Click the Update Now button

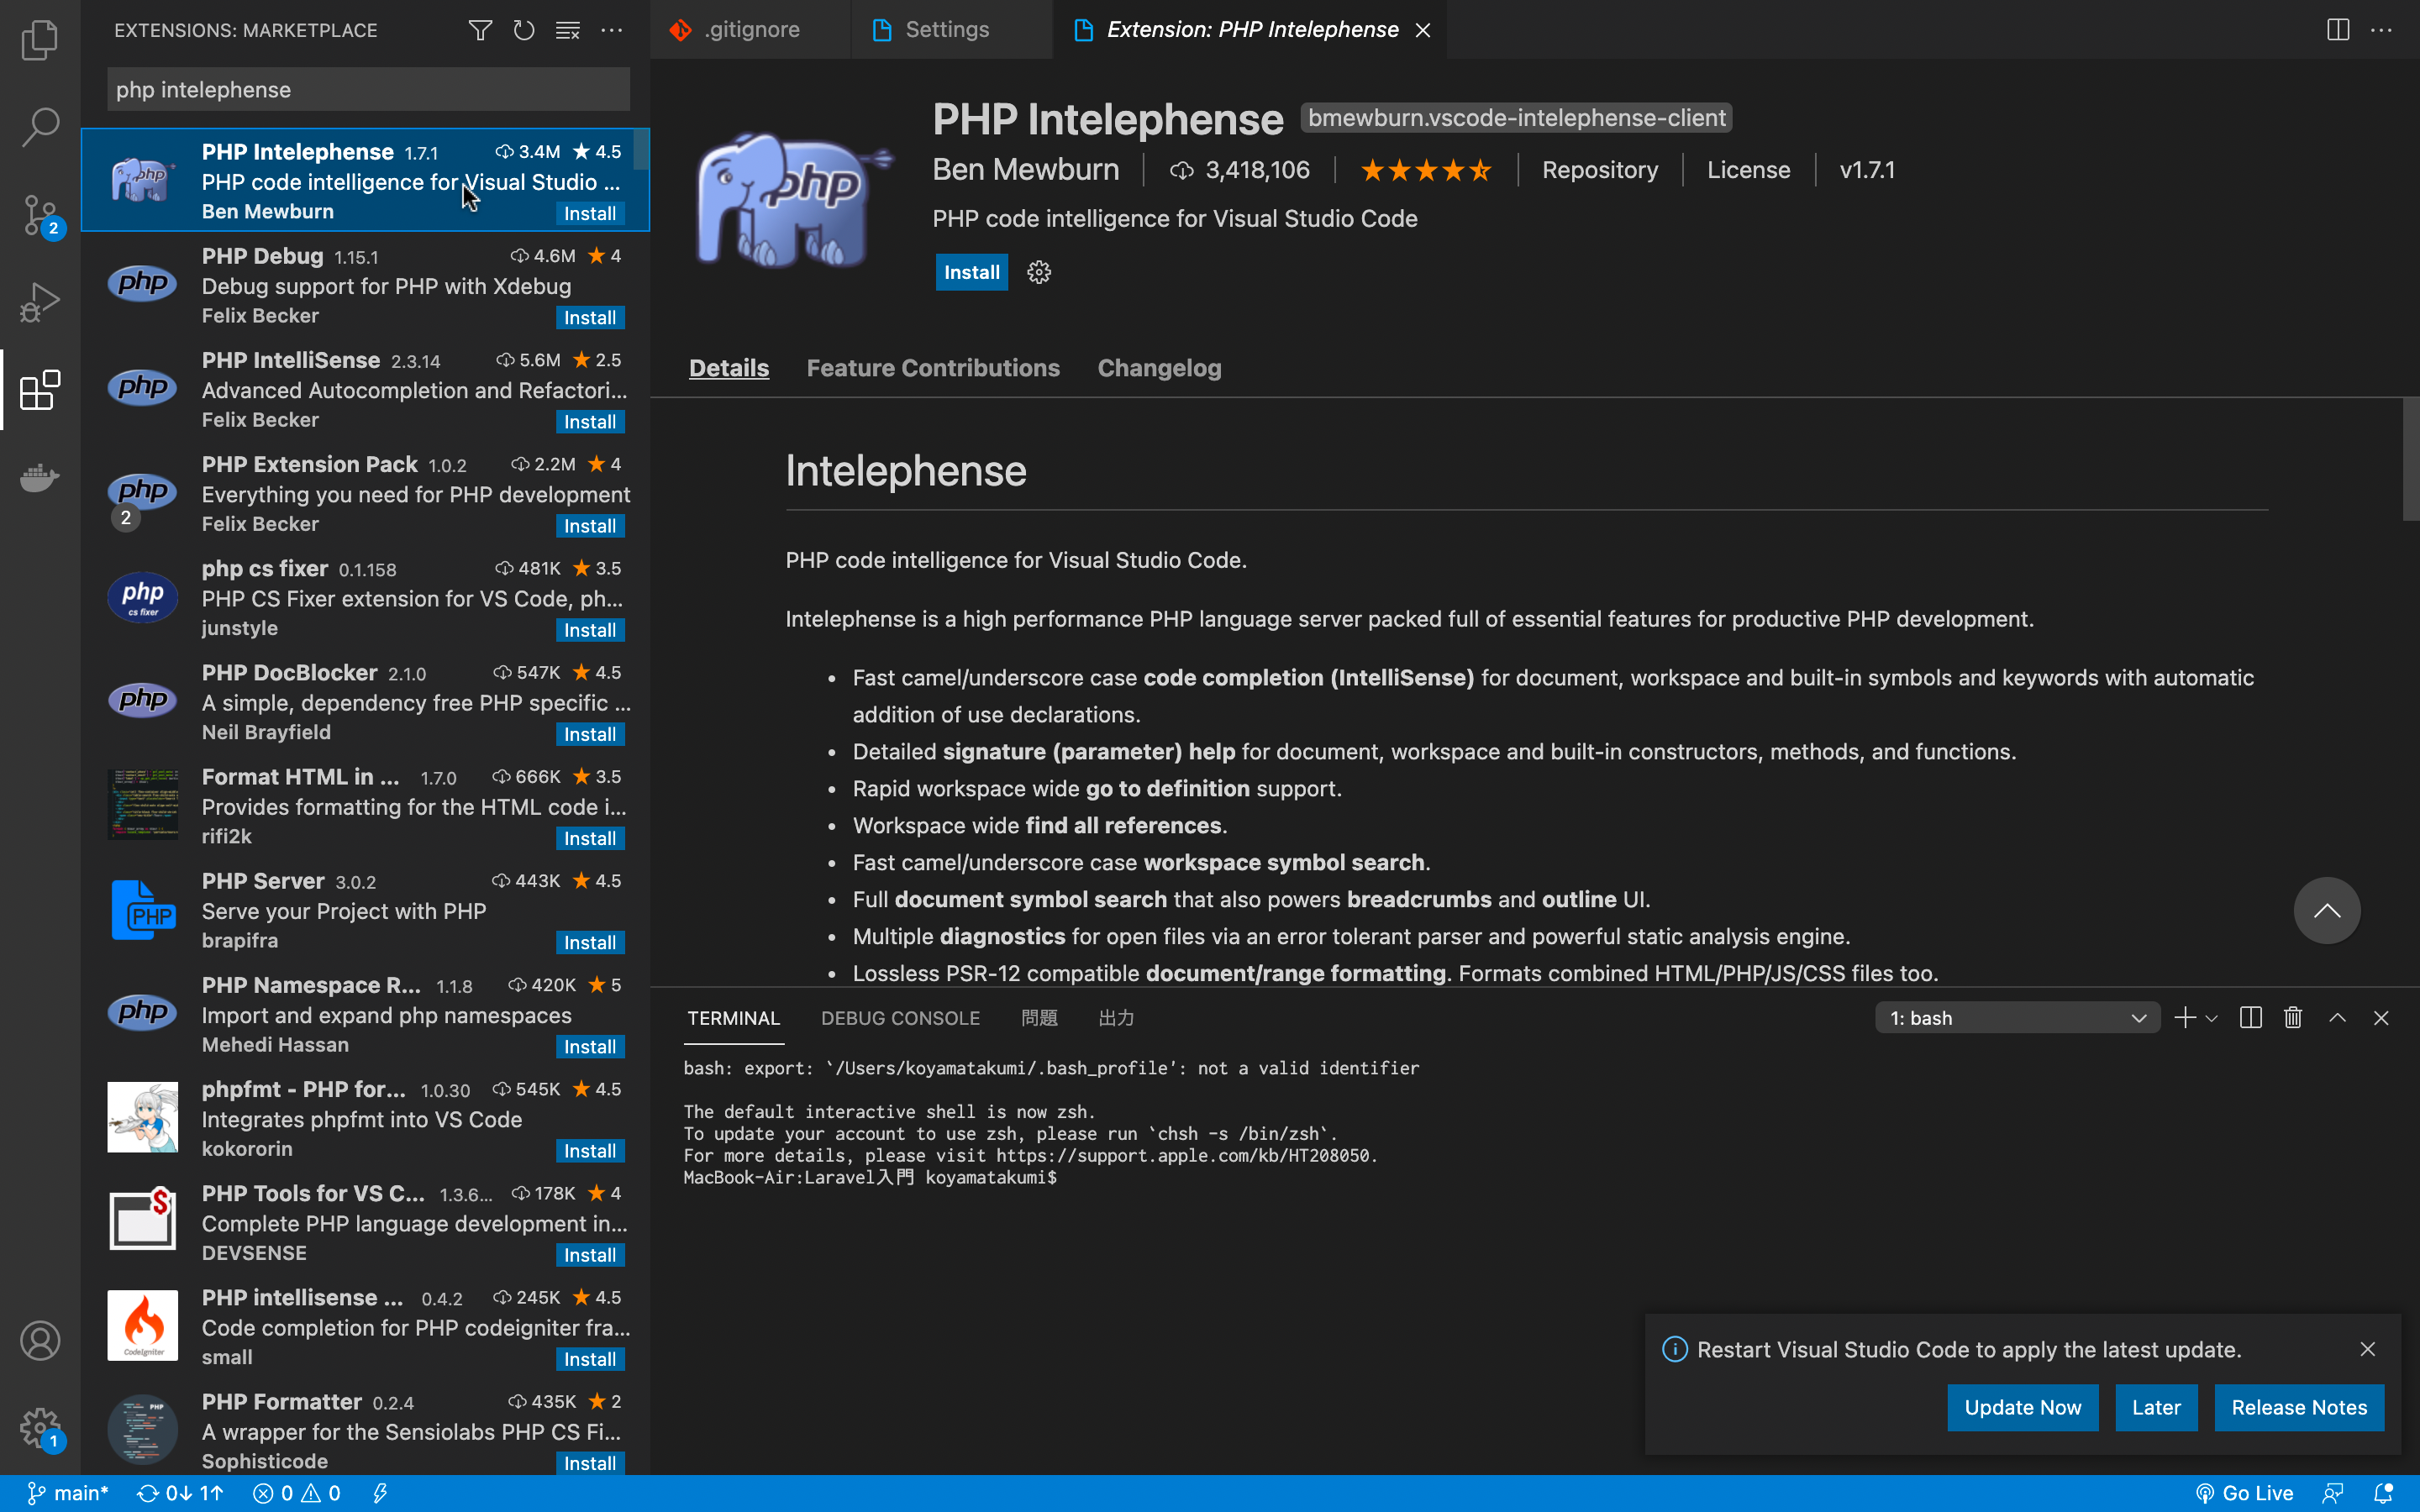2022,1407
